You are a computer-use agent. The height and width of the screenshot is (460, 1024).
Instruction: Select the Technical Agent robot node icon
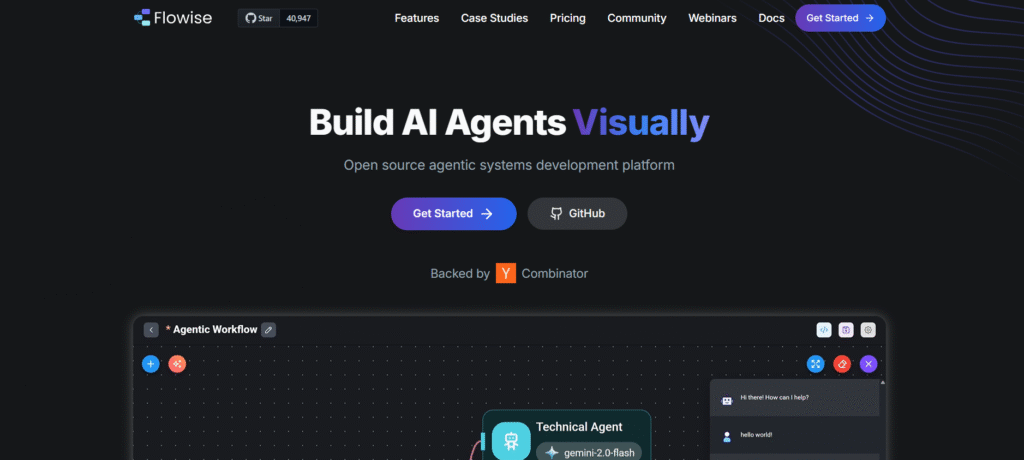[511, 441]
